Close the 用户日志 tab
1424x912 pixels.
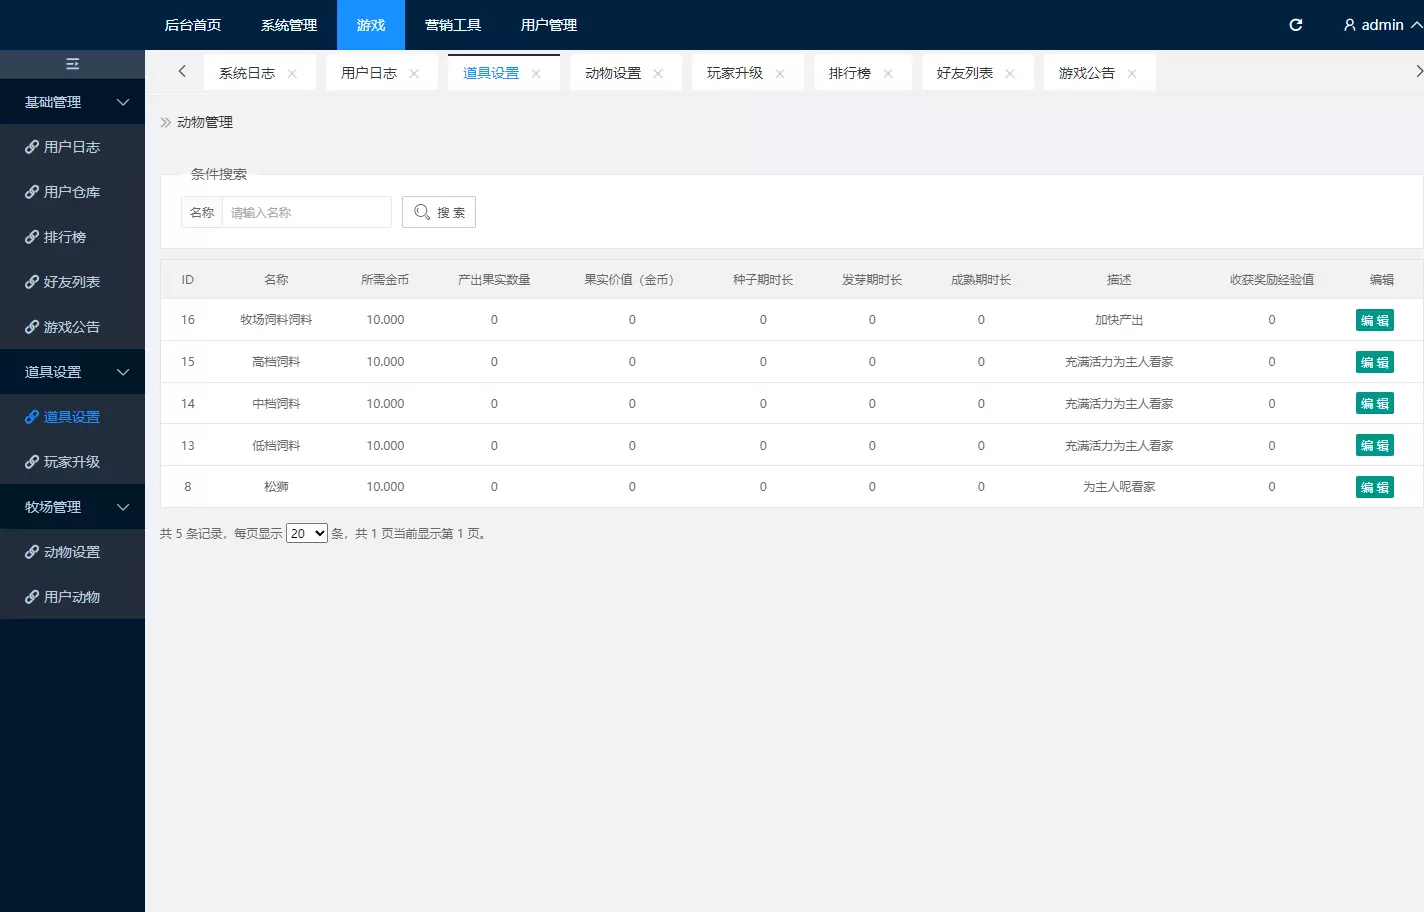[414, 74]
